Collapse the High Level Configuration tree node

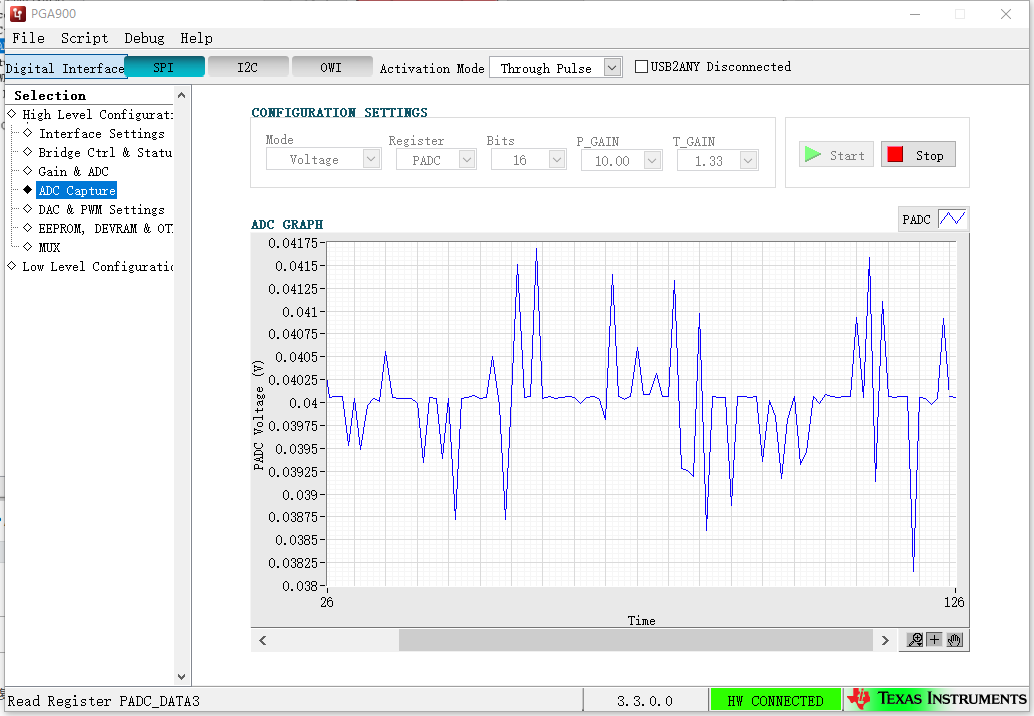point(12,114)
